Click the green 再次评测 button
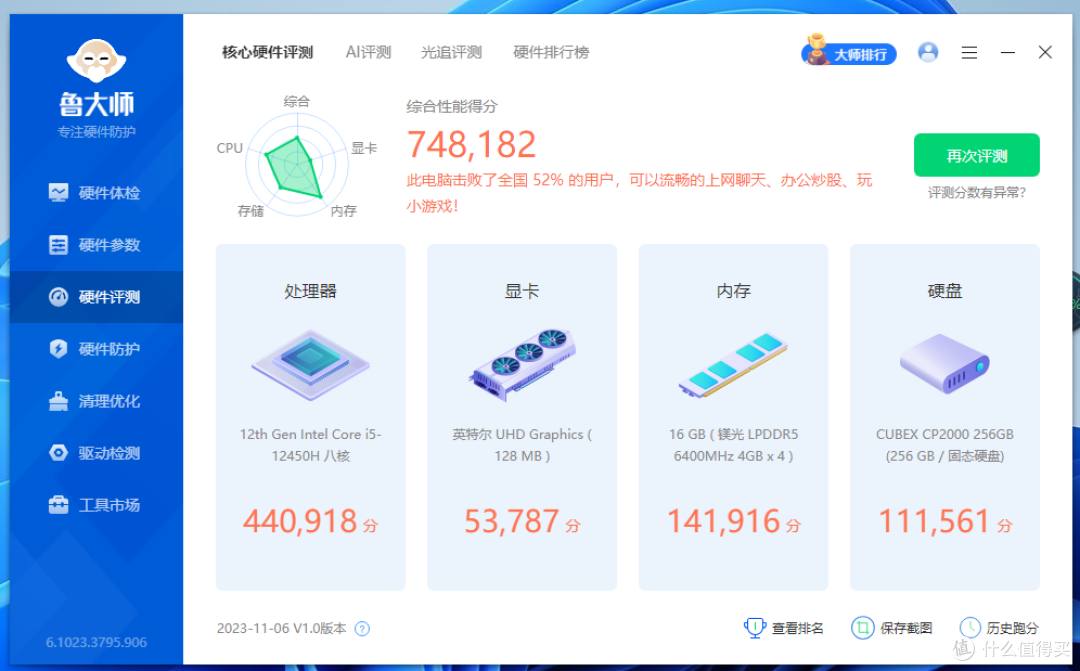Image resolution: width=1080 pixels, height=671 pixels. pyautogui.click(x=976, y=155)
